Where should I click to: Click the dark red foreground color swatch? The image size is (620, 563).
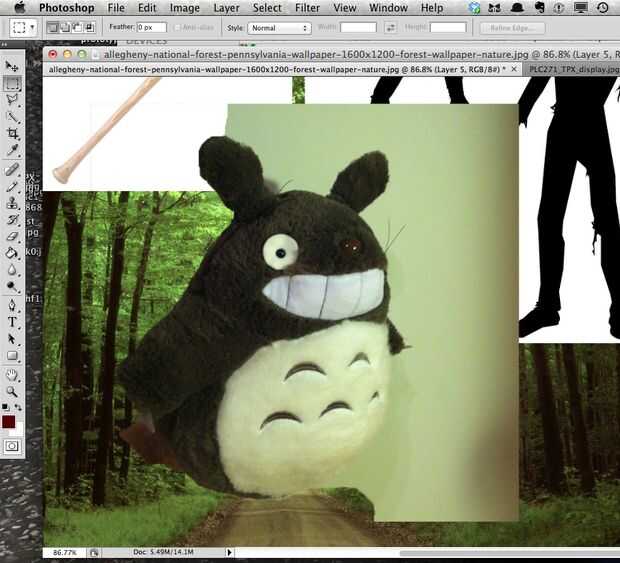pyautogui.click(x=8, y=422)
